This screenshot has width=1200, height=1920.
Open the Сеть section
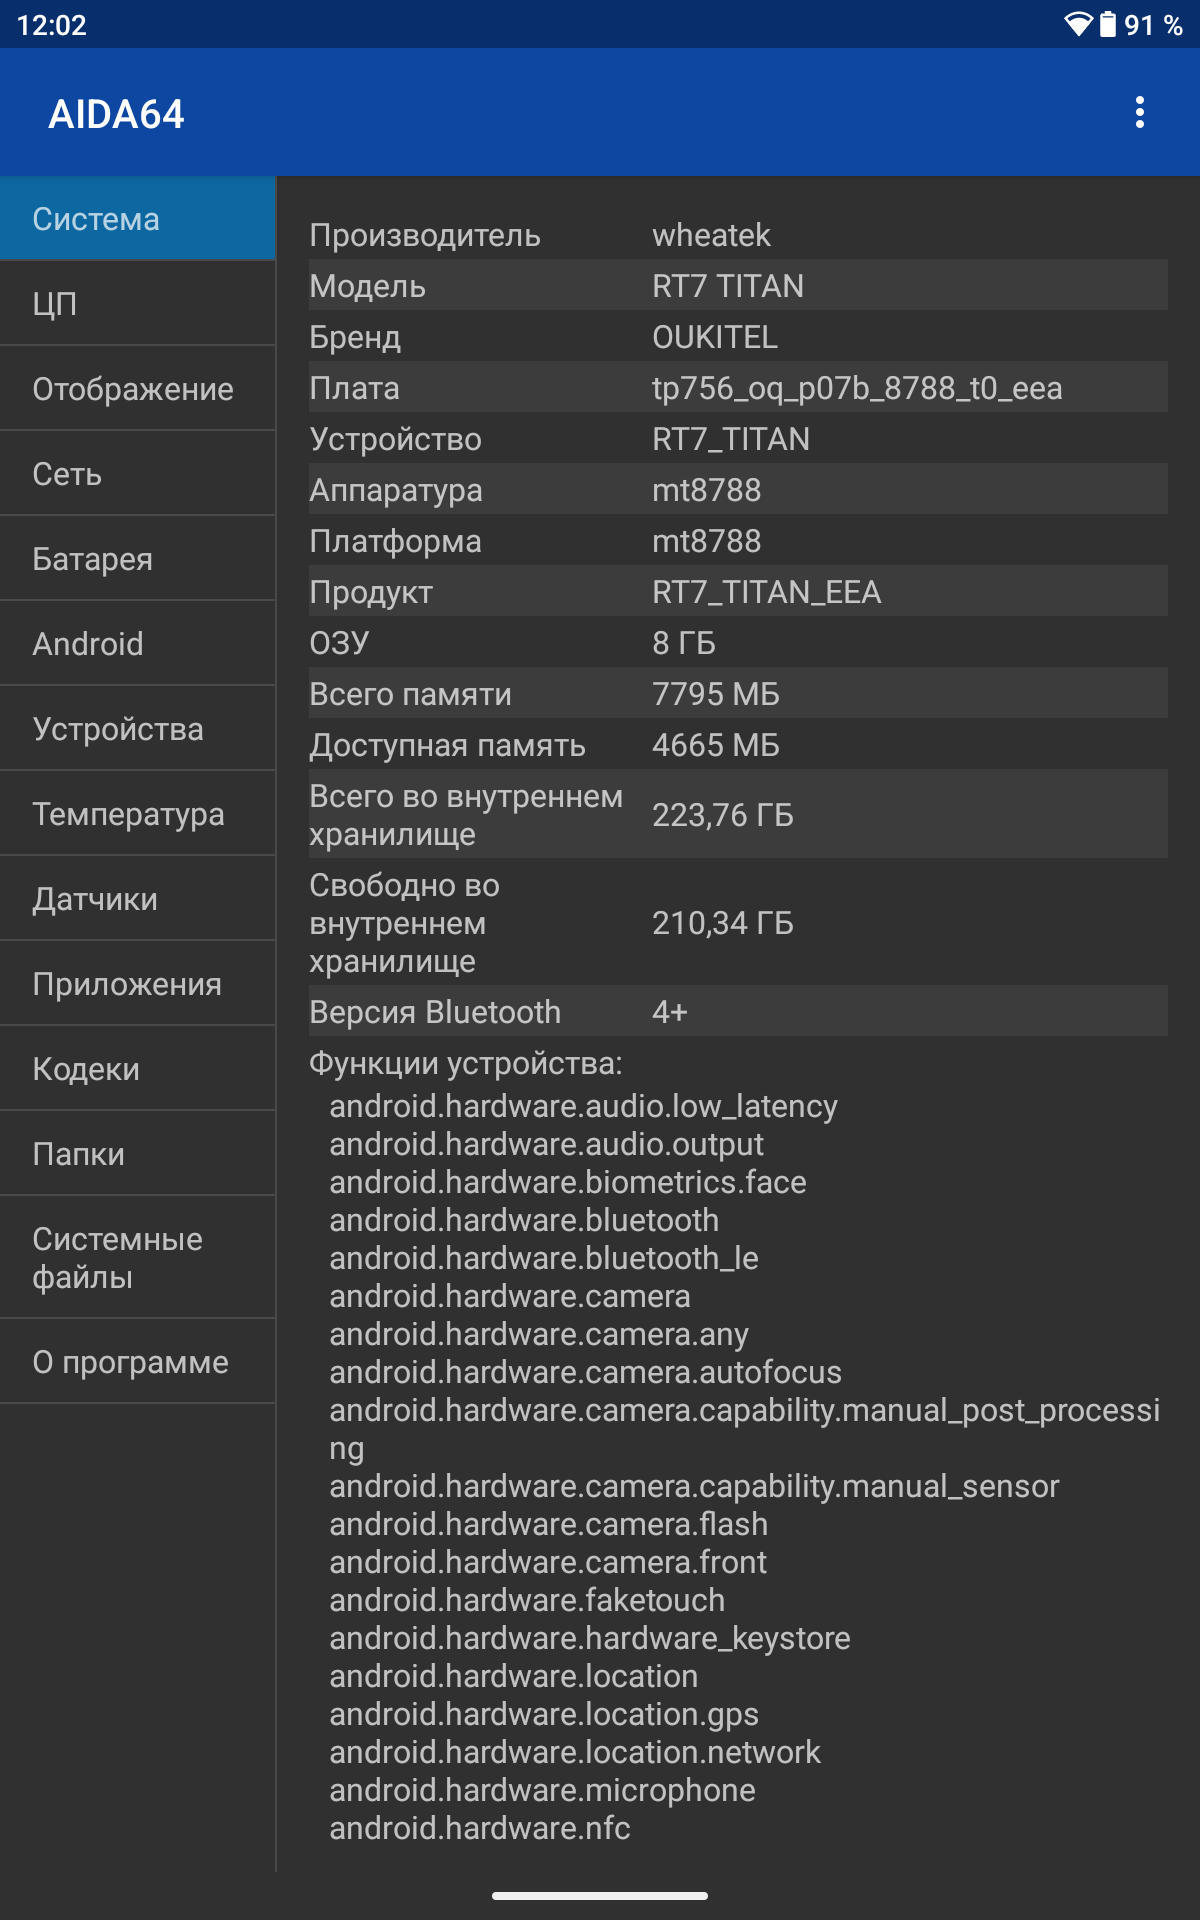point(138,474)
